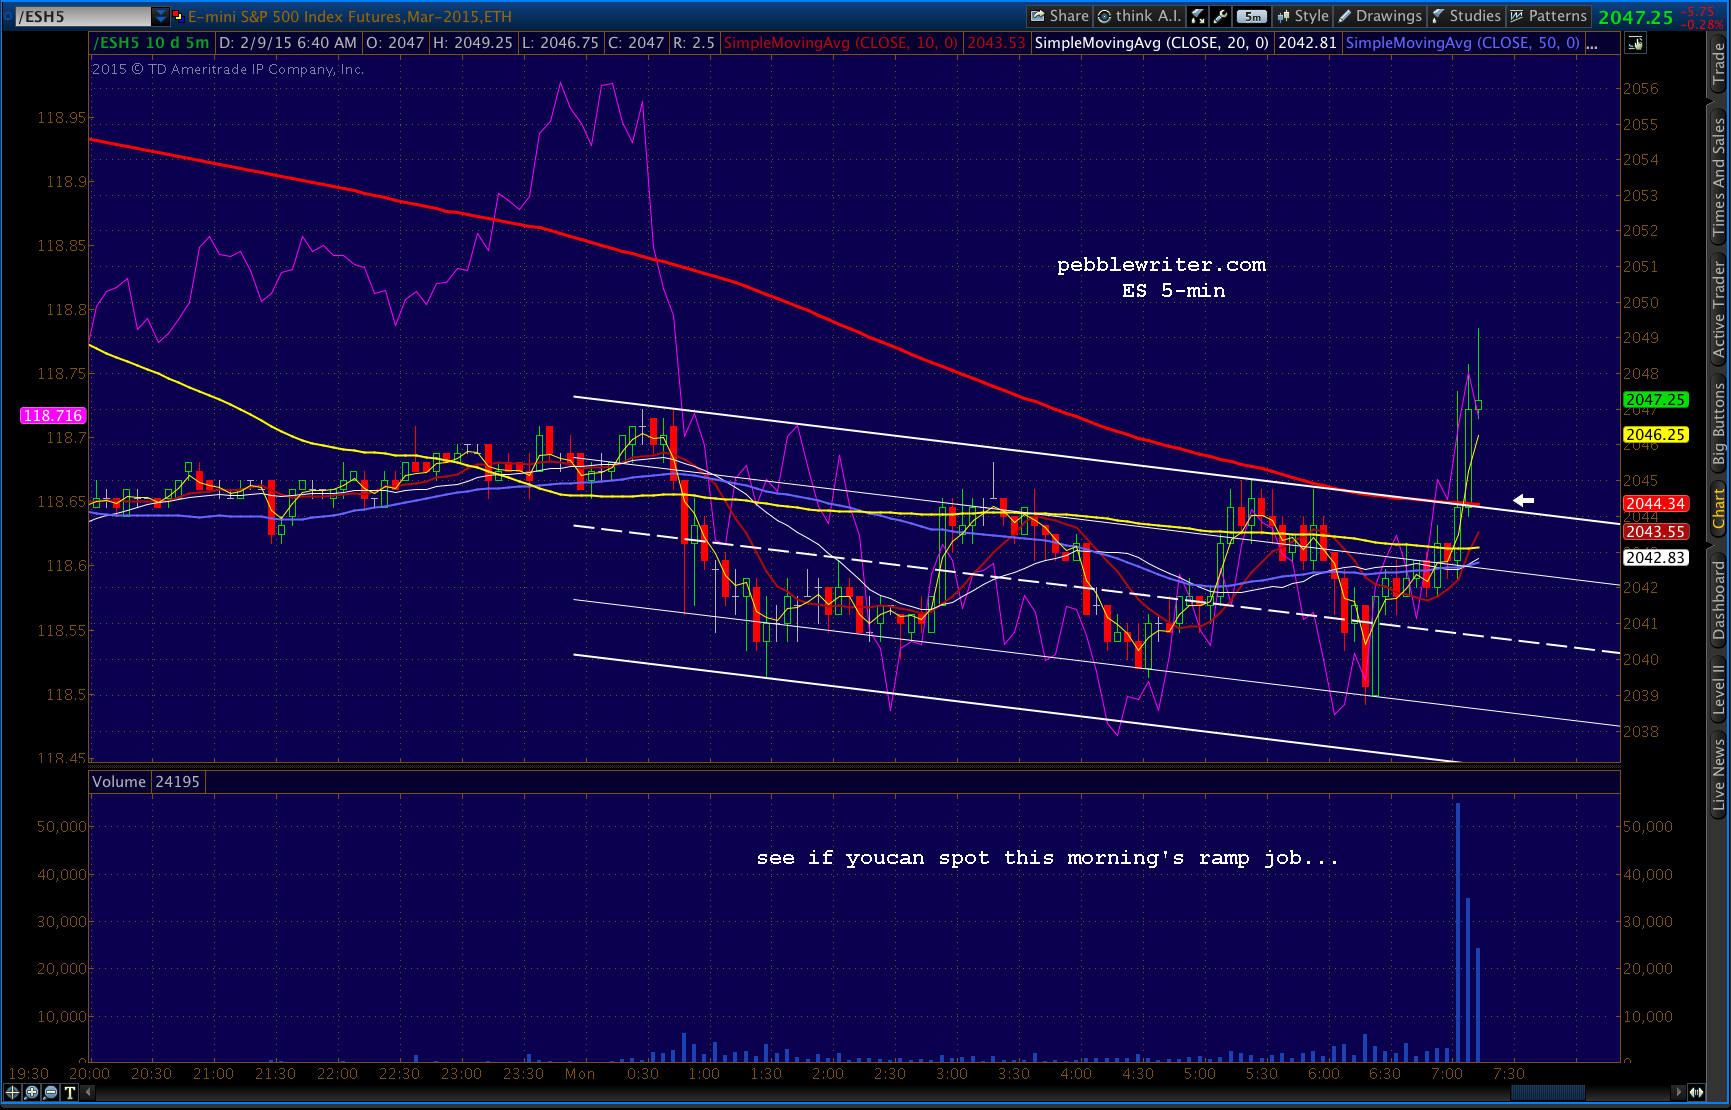Open the Patterns menu

point(1548,16)
